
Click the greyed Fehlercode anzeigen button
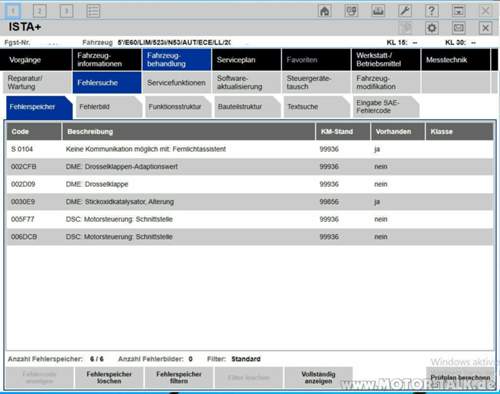pos(39,377)
